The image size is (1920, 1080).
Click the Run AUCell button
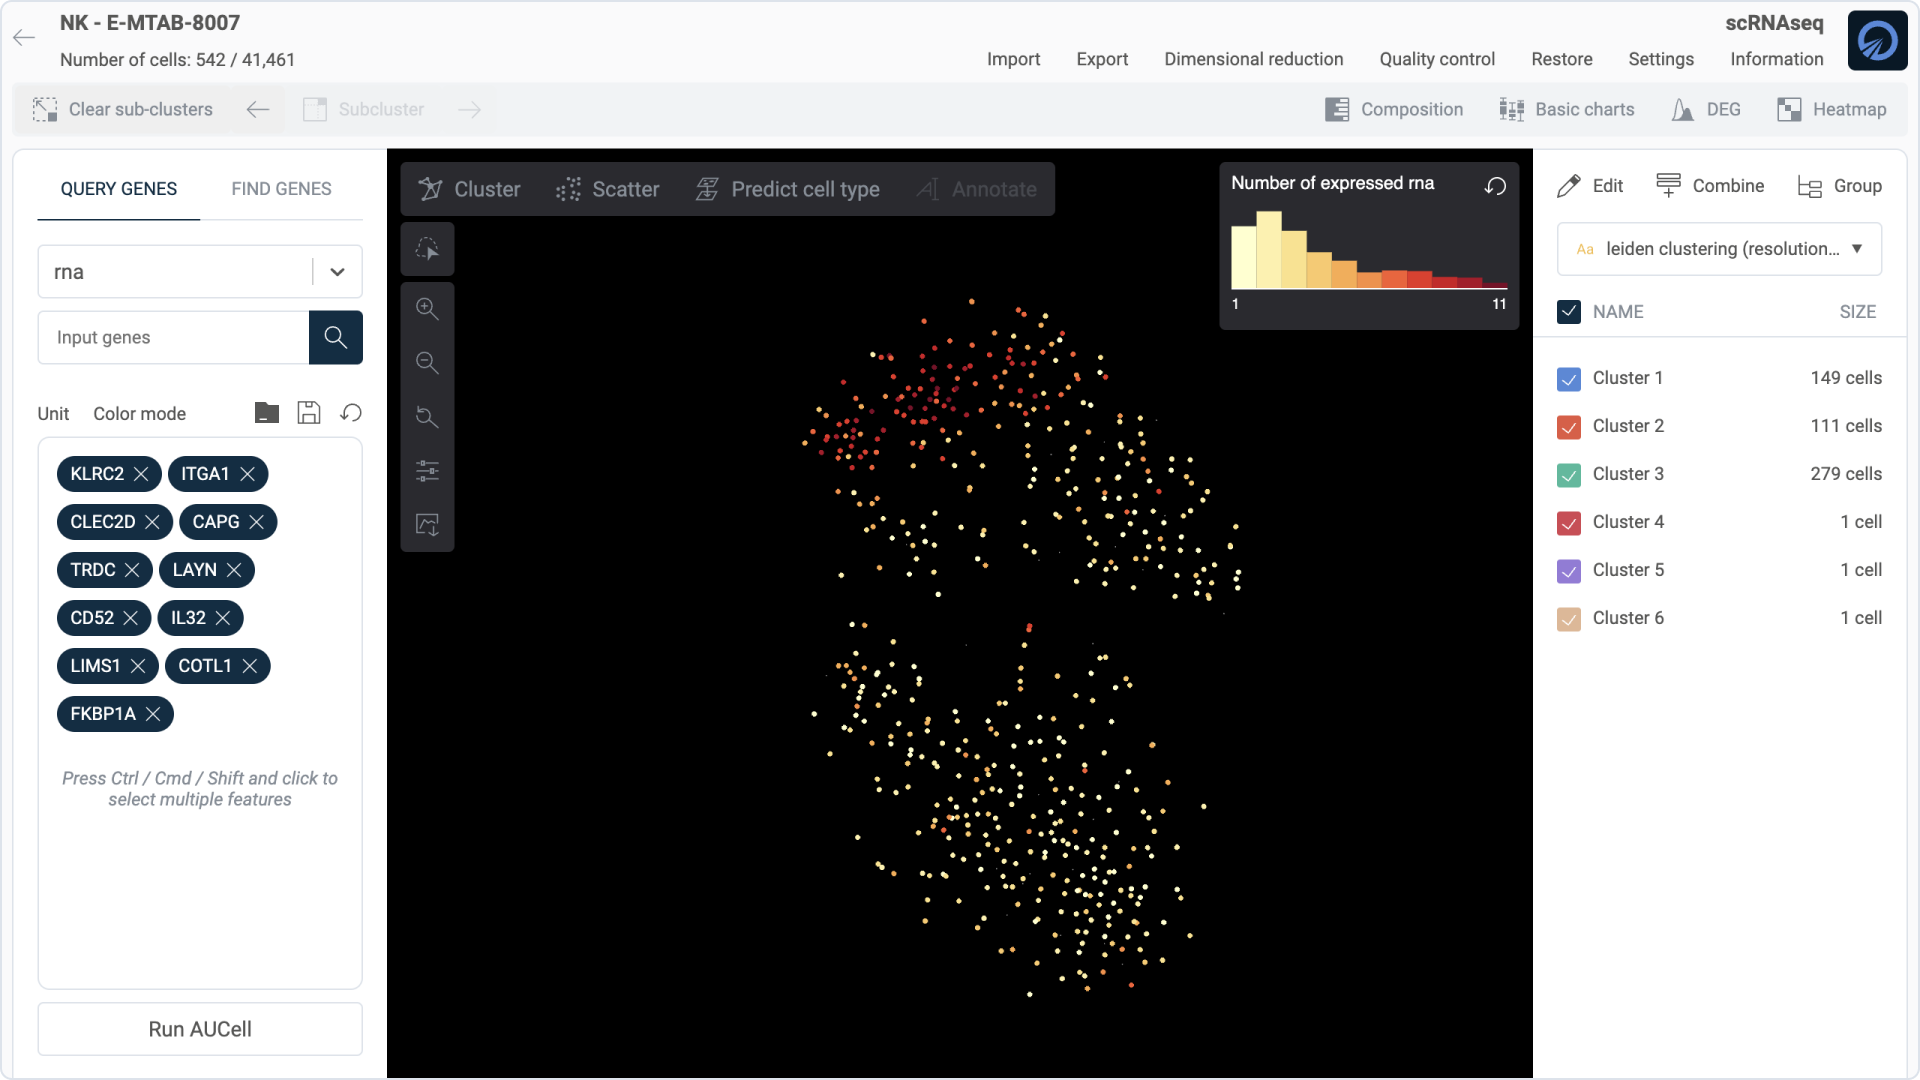[x=200, y=1029]
